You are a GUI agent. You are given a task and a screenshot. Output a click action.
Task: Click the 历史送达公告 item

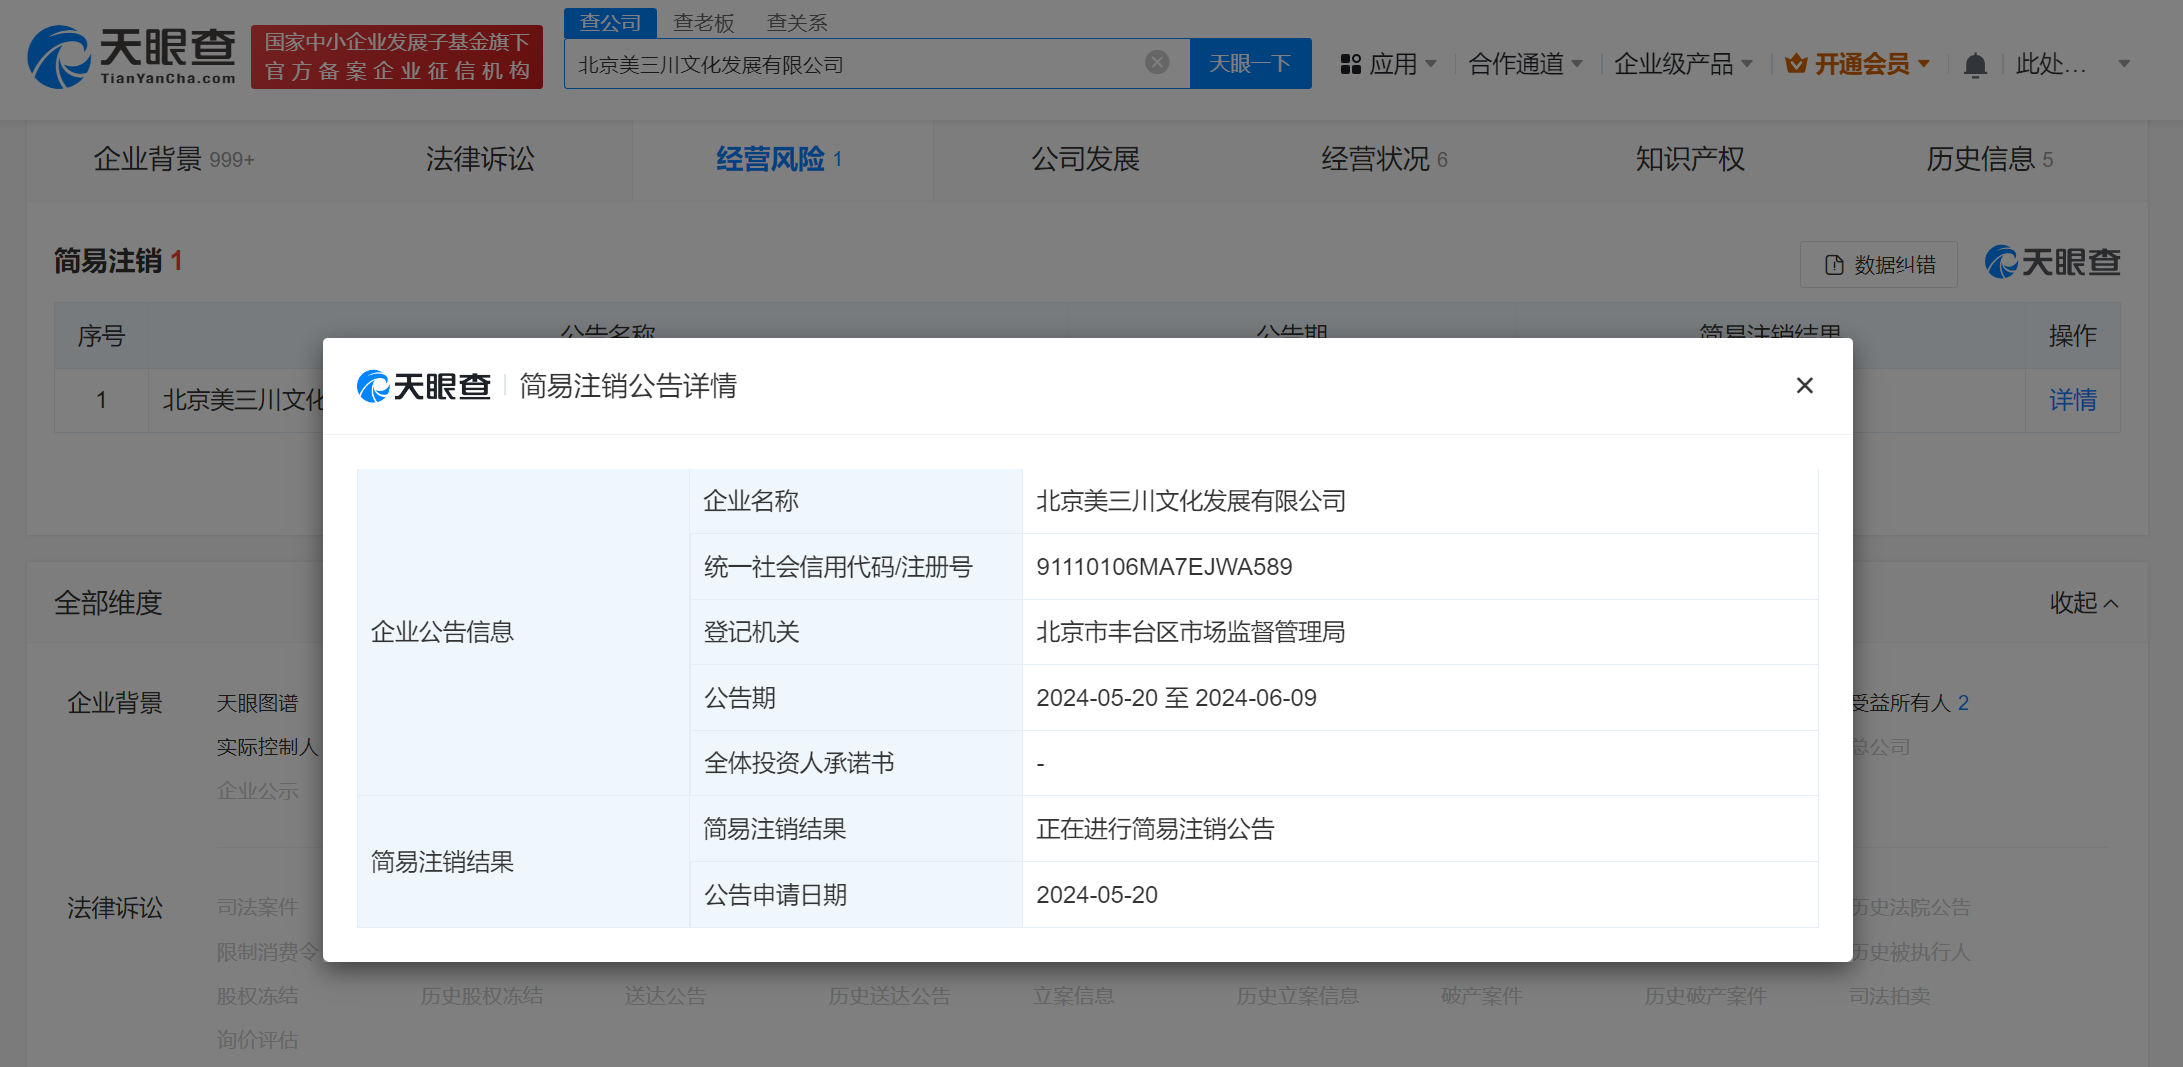click(x=889, y=996)
